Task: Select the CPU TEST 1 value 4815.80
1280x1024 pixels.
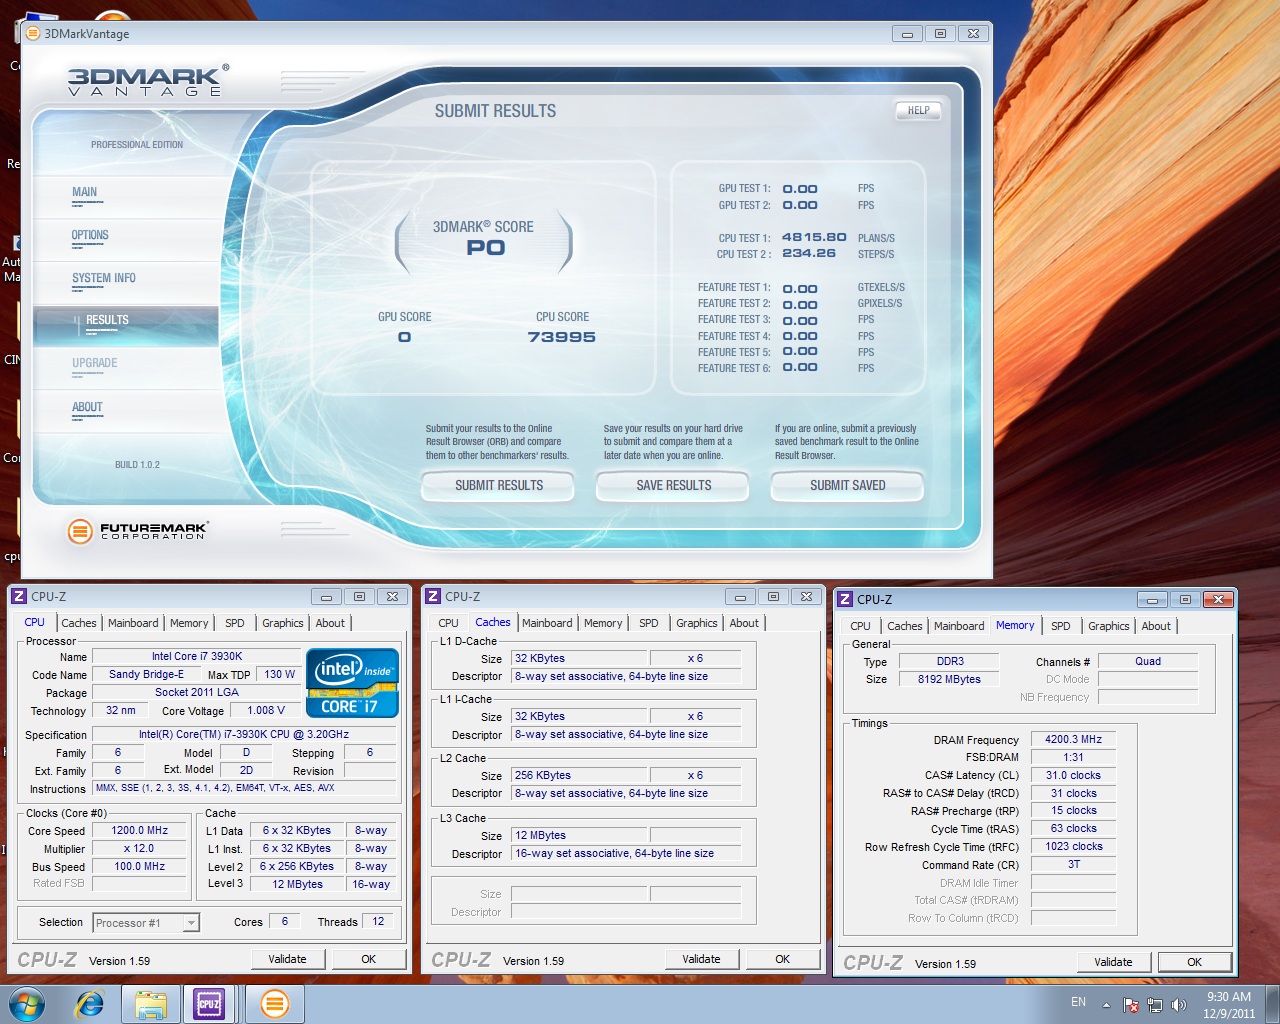Action: [814, 238]
